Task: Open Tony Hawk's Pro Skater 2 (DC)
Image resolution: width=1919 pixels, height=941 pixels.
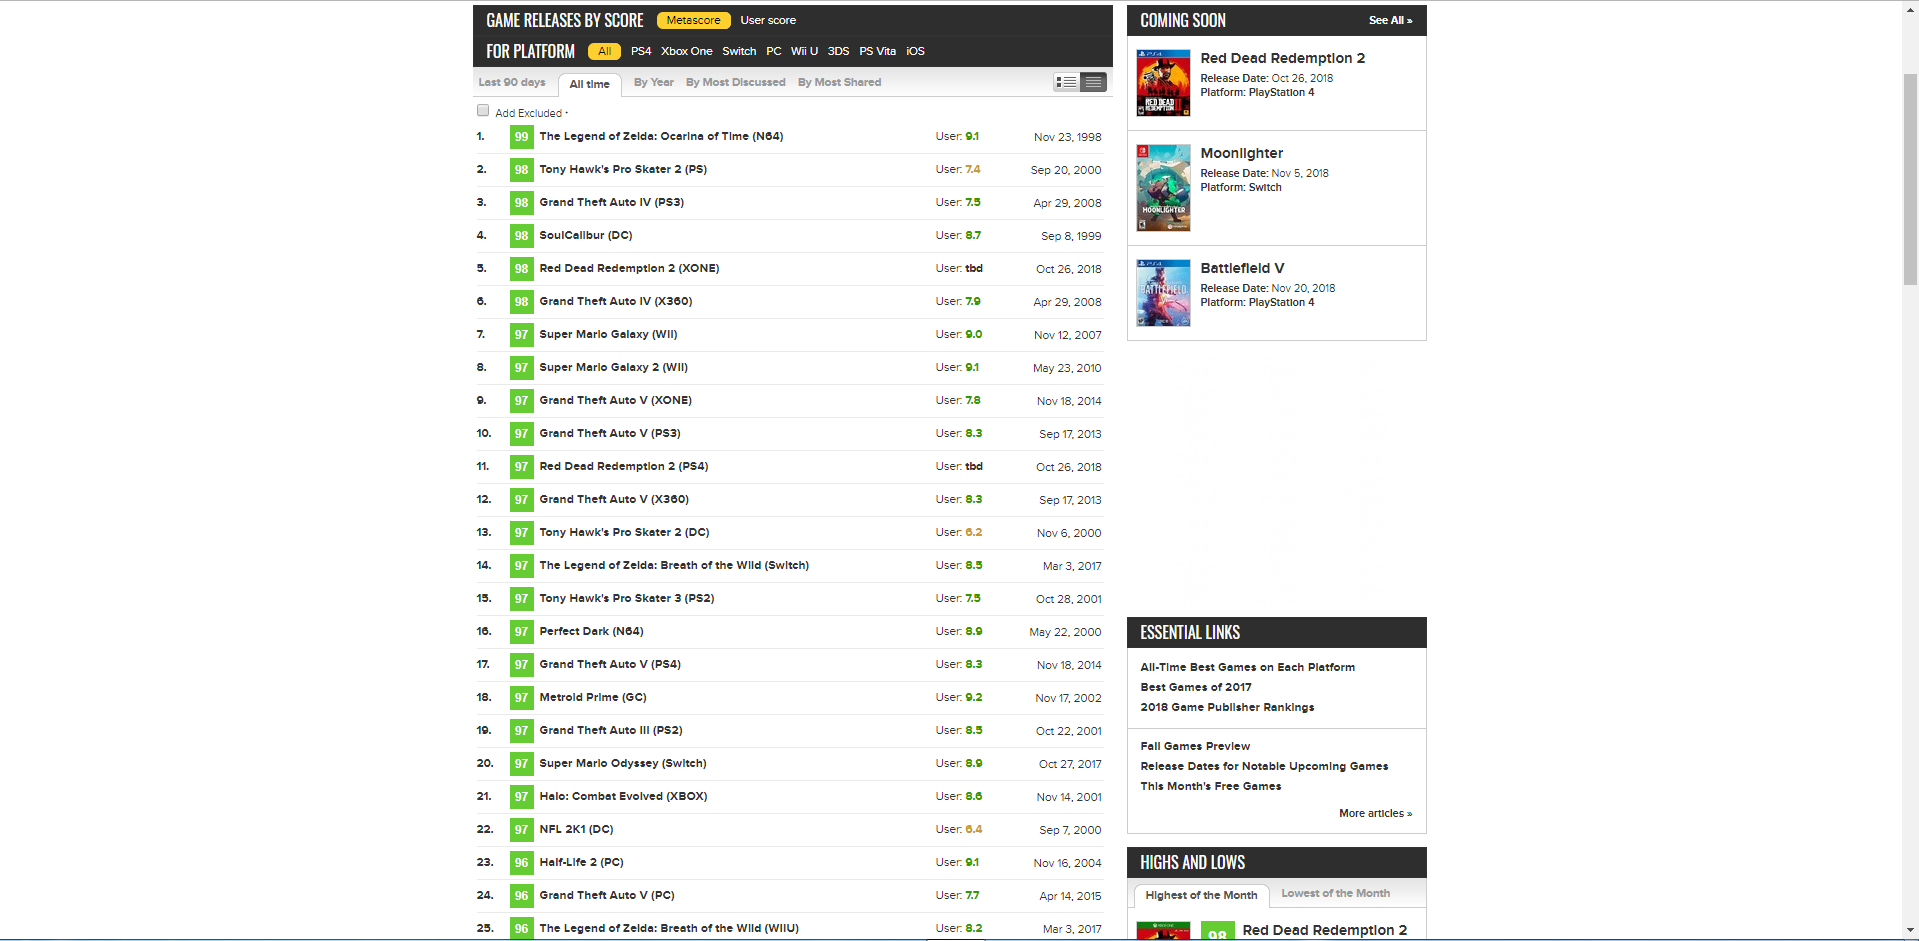Action: 624,532
